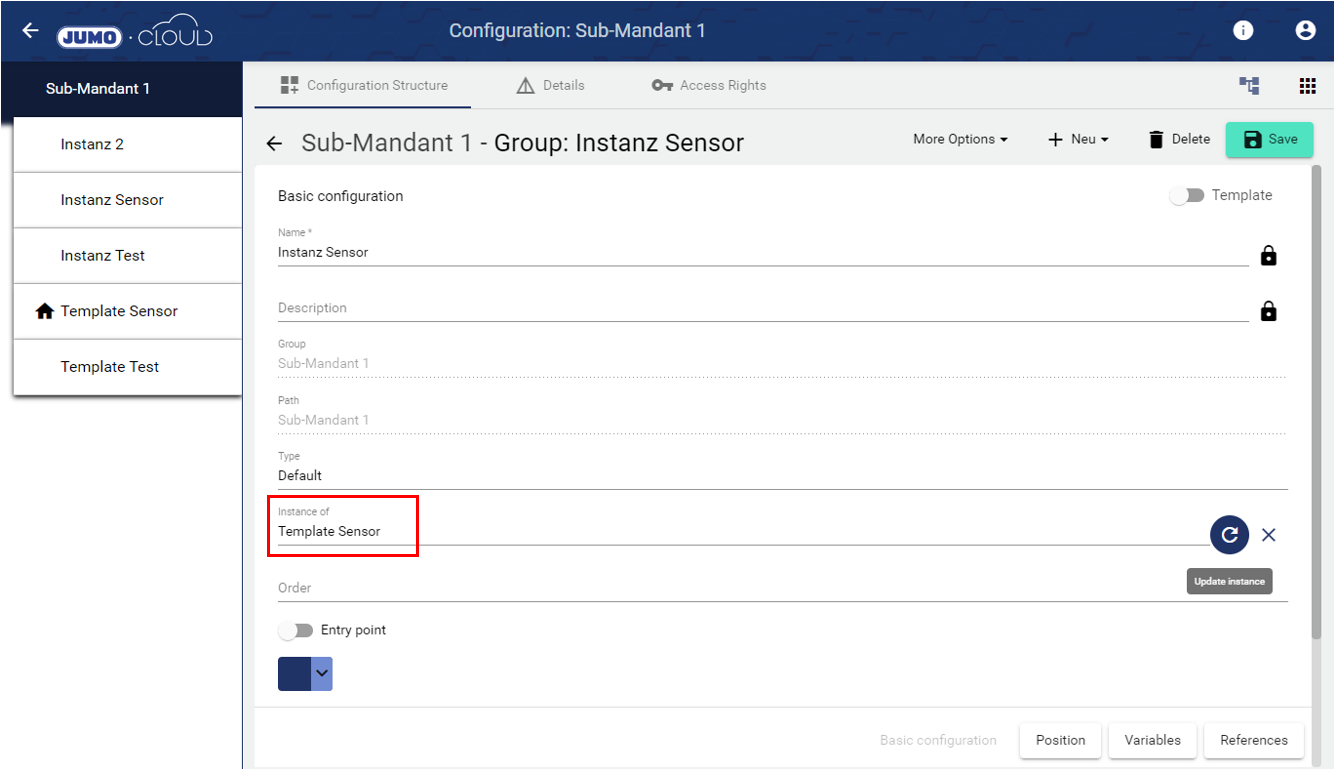Open the user account profile icon
Viewport: 1334px width, 769px height.
[1305, 31]
